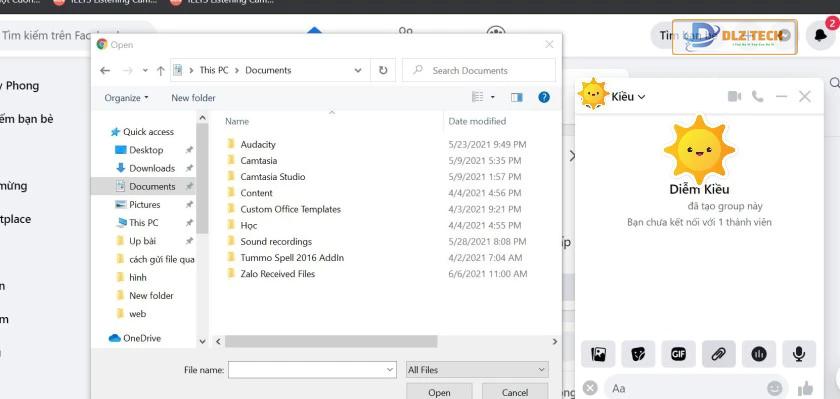This screenshot has width=840, height=399.
Task: Open emoji picker in message box
Action: point(774,388)
